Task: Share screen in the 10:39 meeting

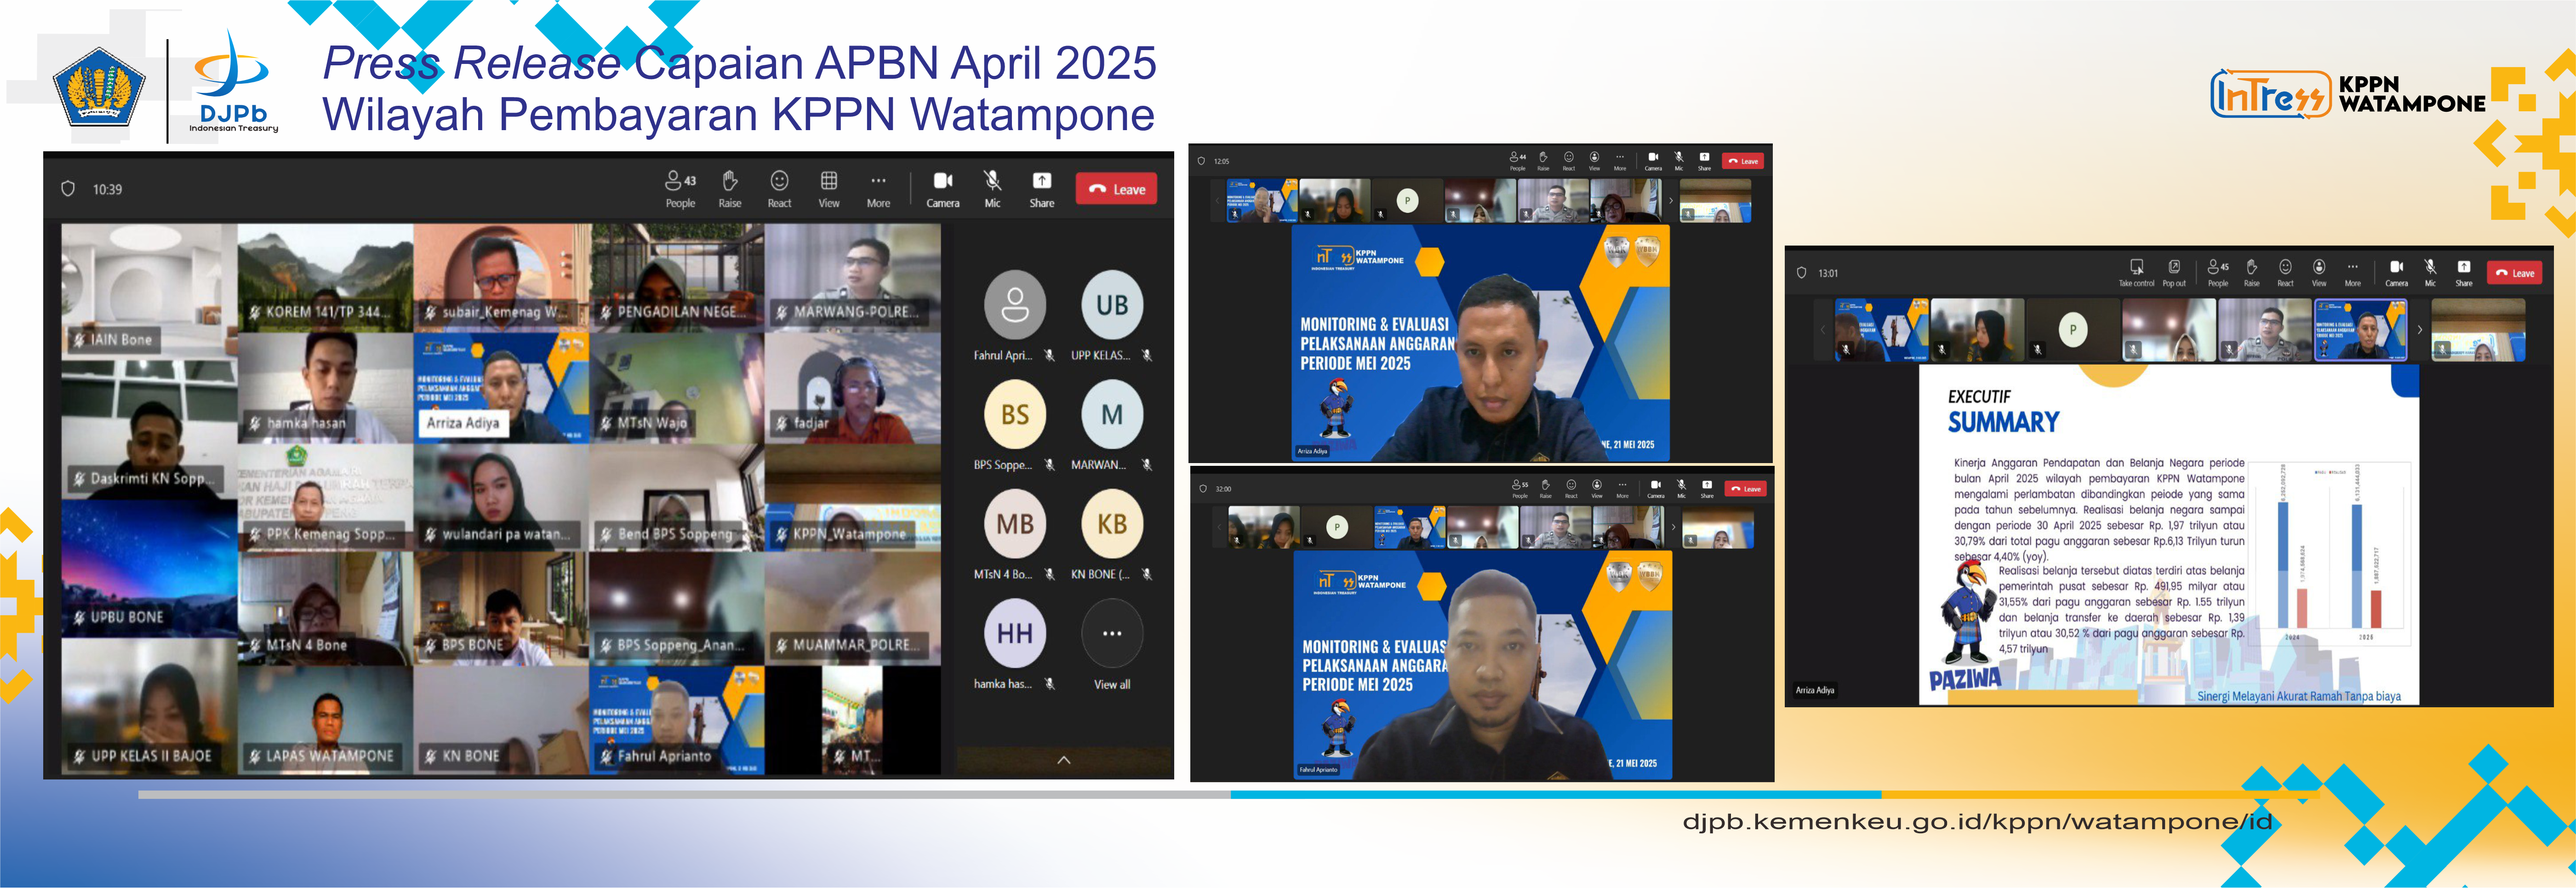Action: coord(1042,189)
